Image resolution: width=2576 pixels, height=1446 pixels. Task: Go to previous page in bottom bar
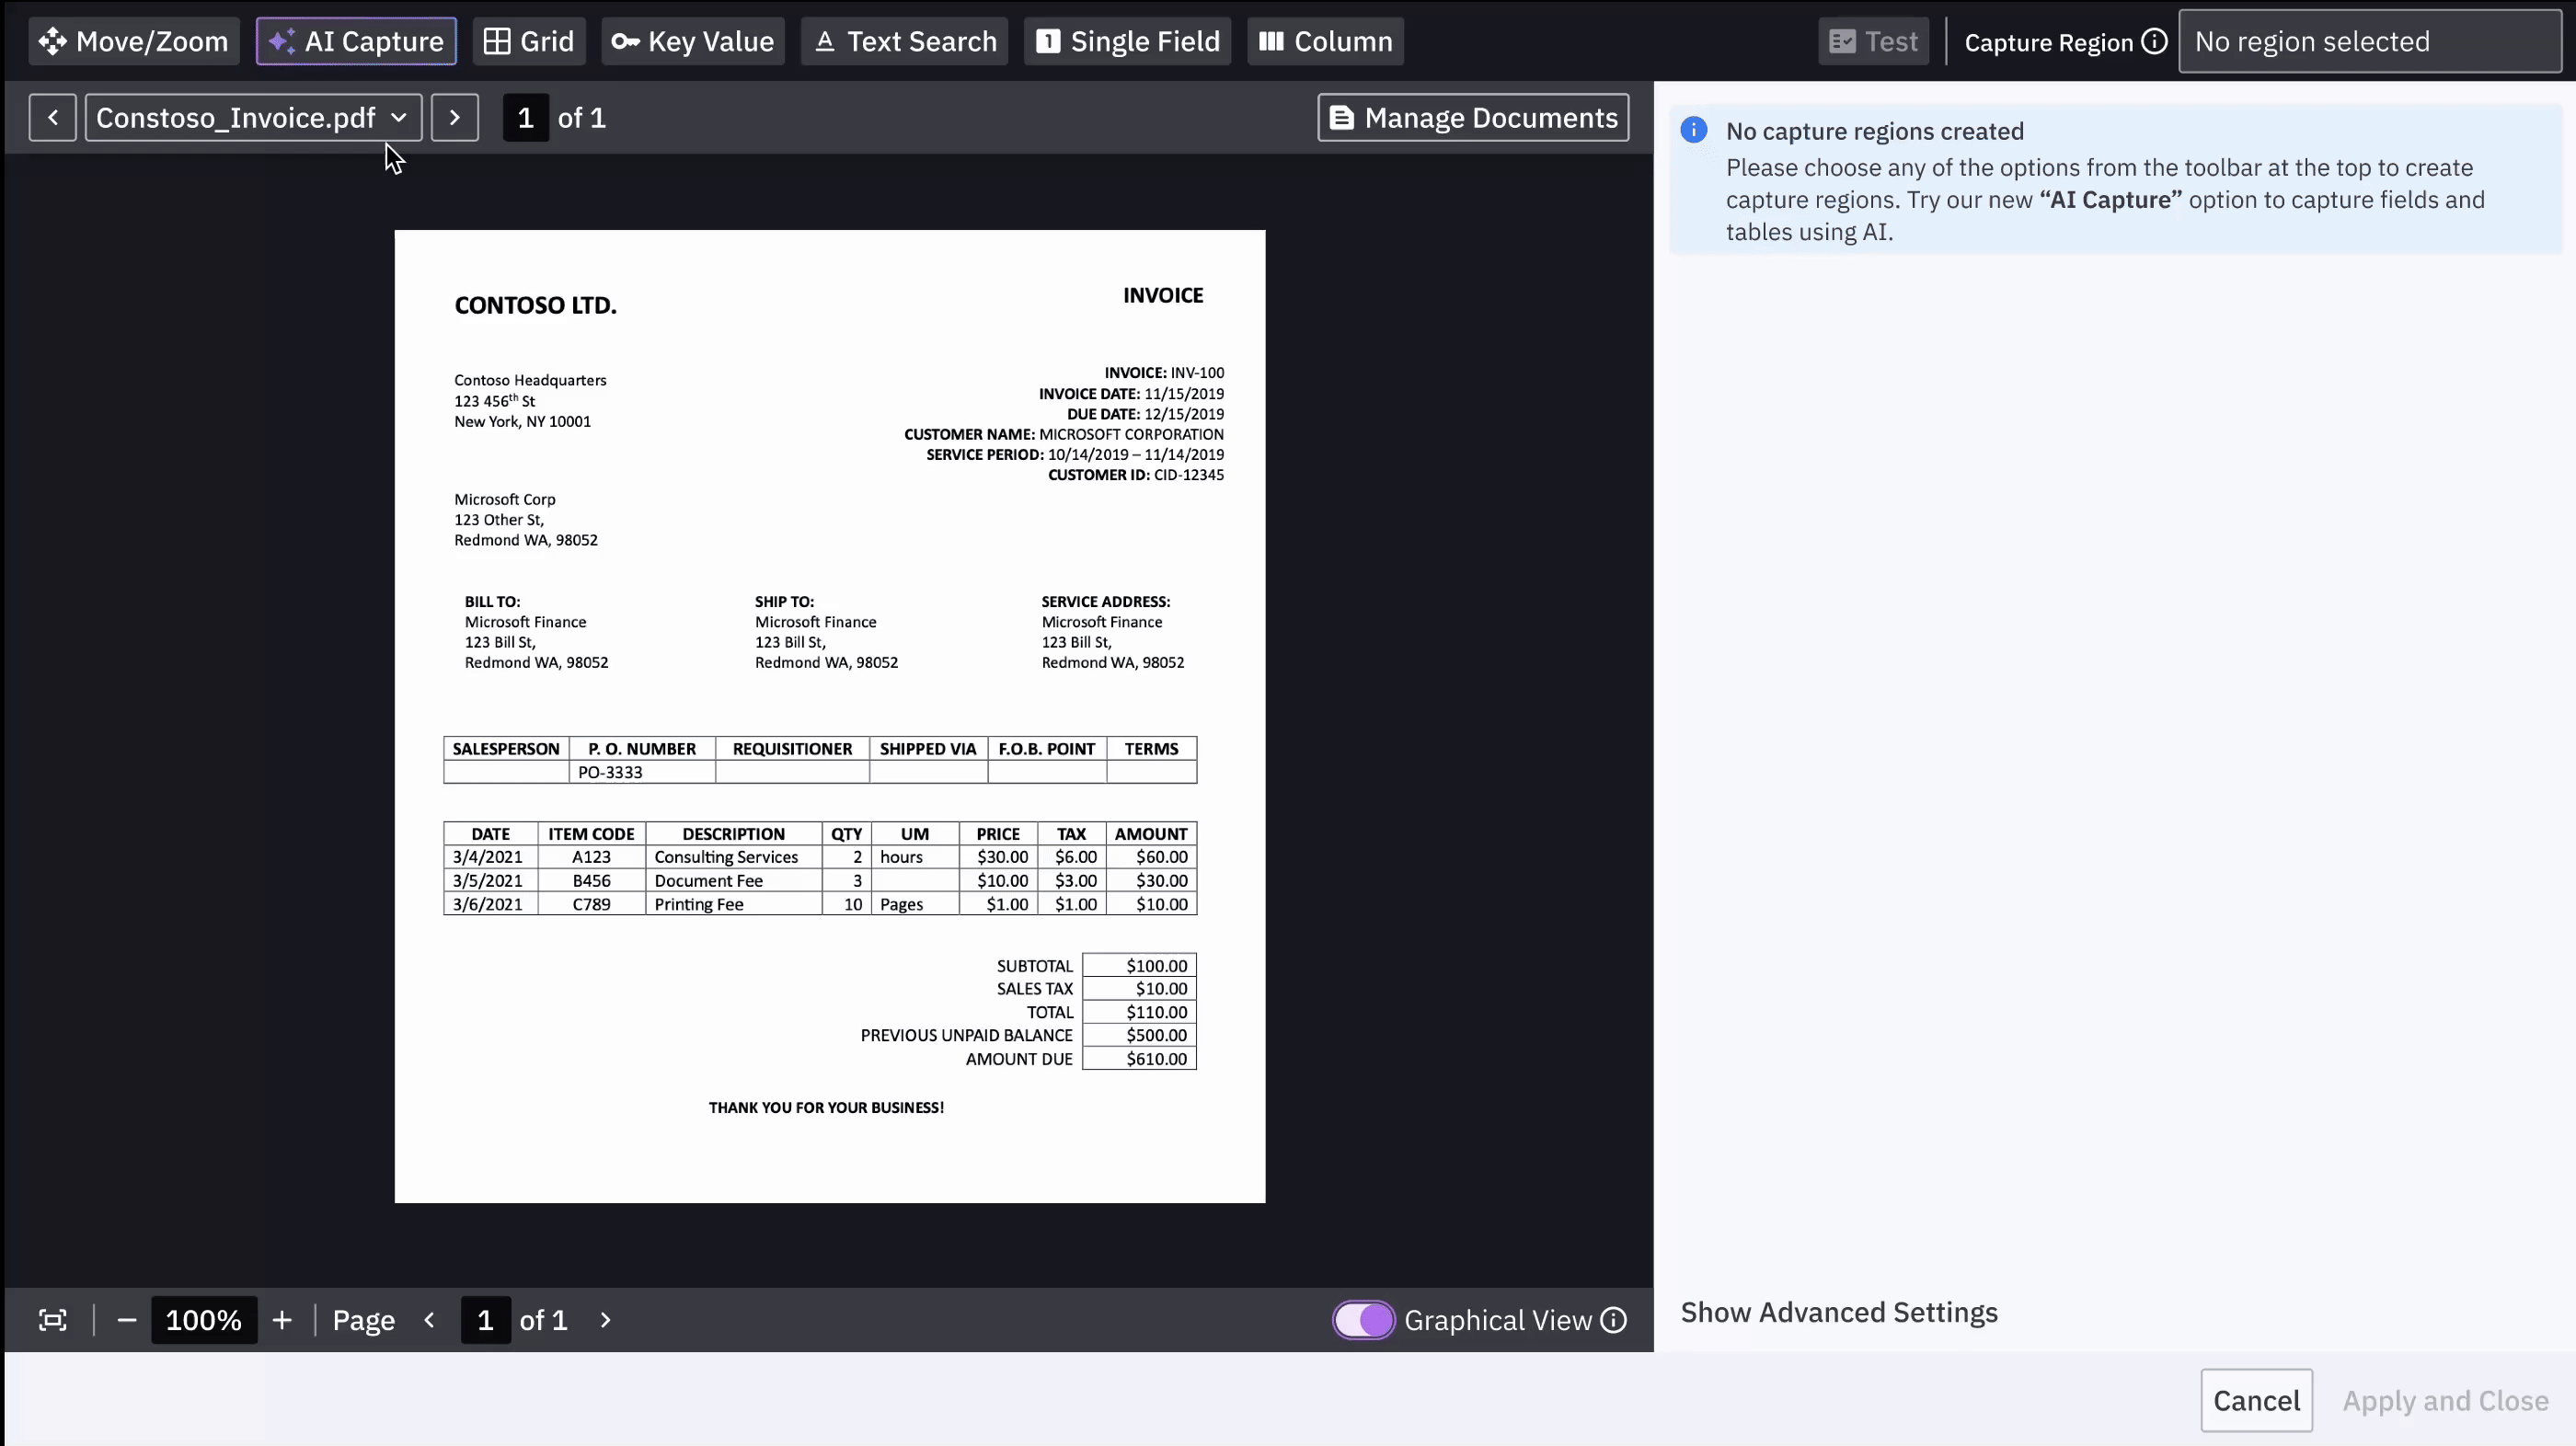pos(430,1320)
